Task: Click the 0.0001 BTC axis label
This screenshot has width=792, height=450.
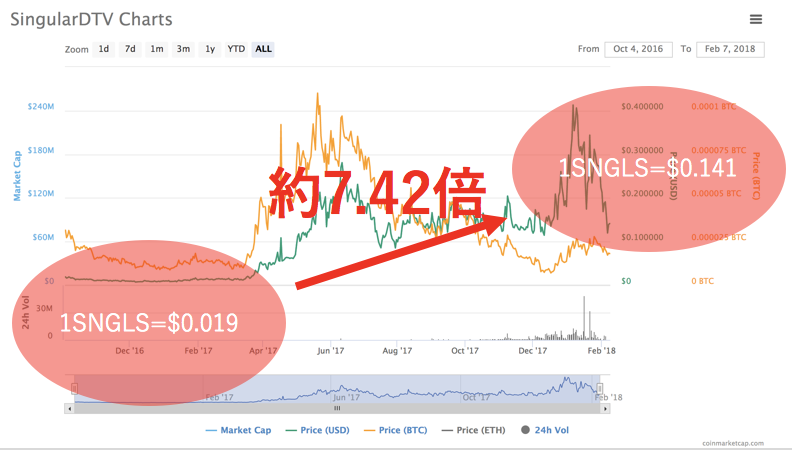Action: coord(714,107)
